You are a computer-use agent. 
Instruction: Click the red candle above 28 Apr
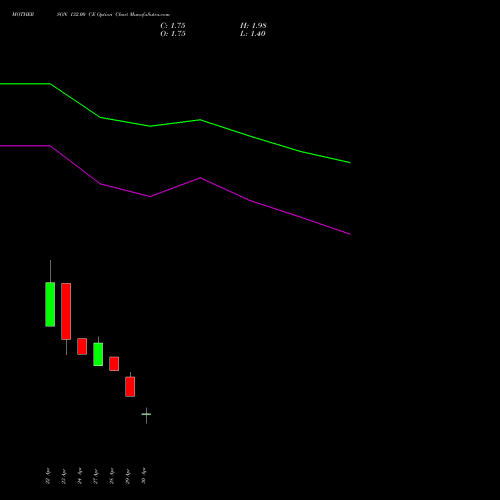click(114, 364)
